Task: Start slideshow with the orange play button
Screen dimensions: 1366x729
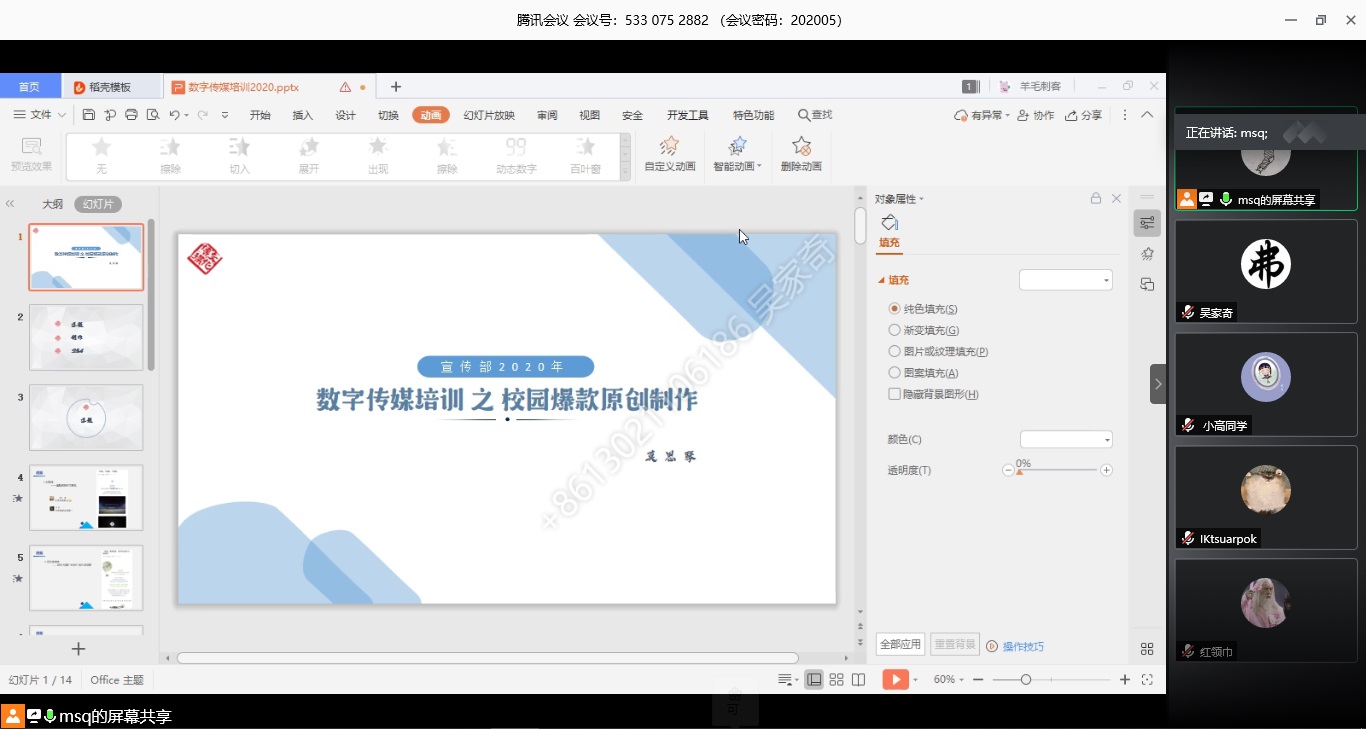Action: 895,680
